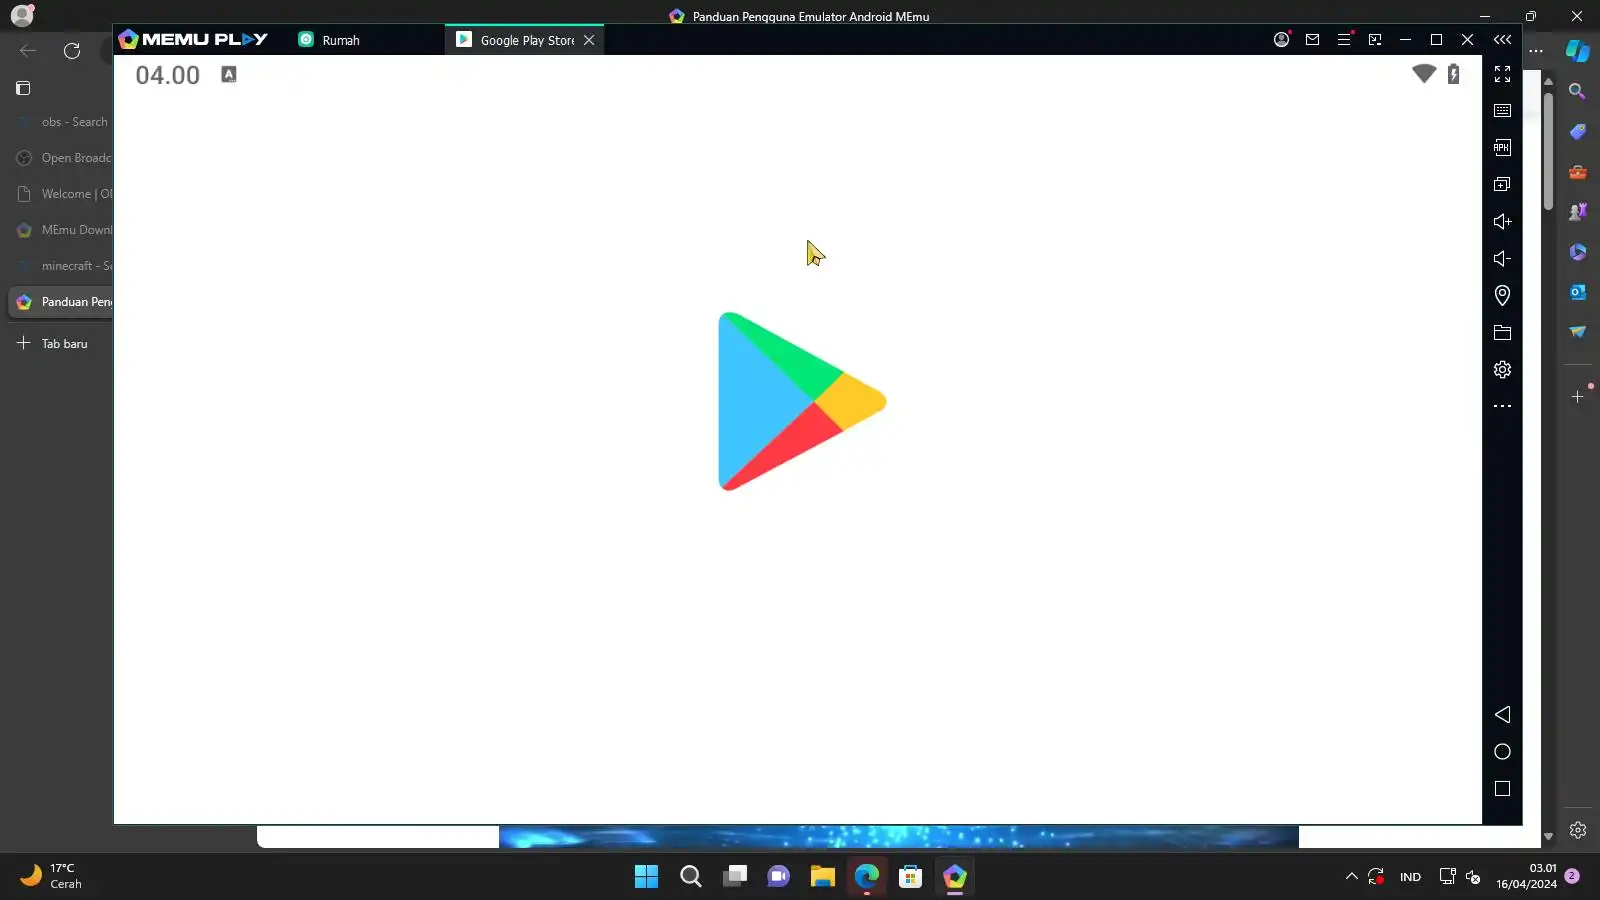Click the Android battery status icon

coord(1453,74)
